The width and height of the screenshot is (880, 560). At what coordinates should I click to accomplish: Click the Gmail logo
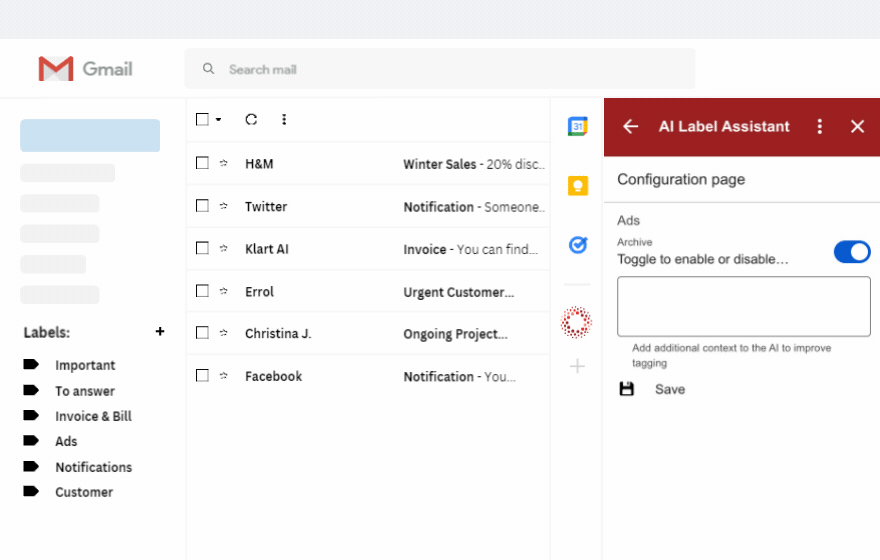coord(85,68)
